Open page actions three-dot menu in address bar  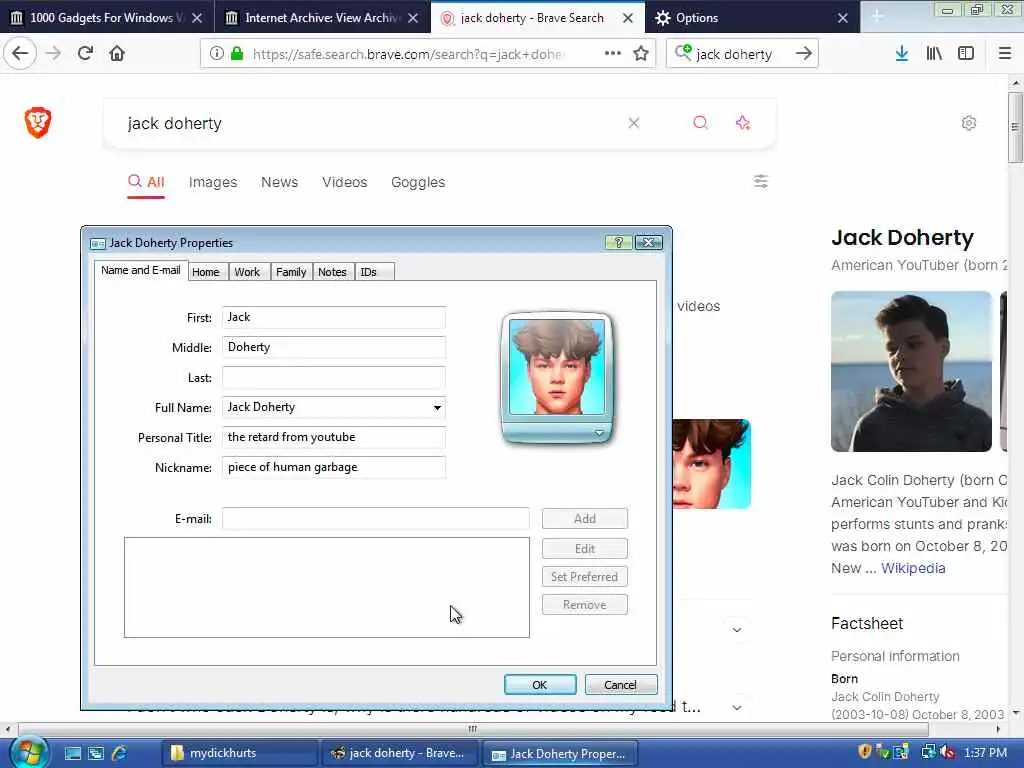click(x=613, y=54)
